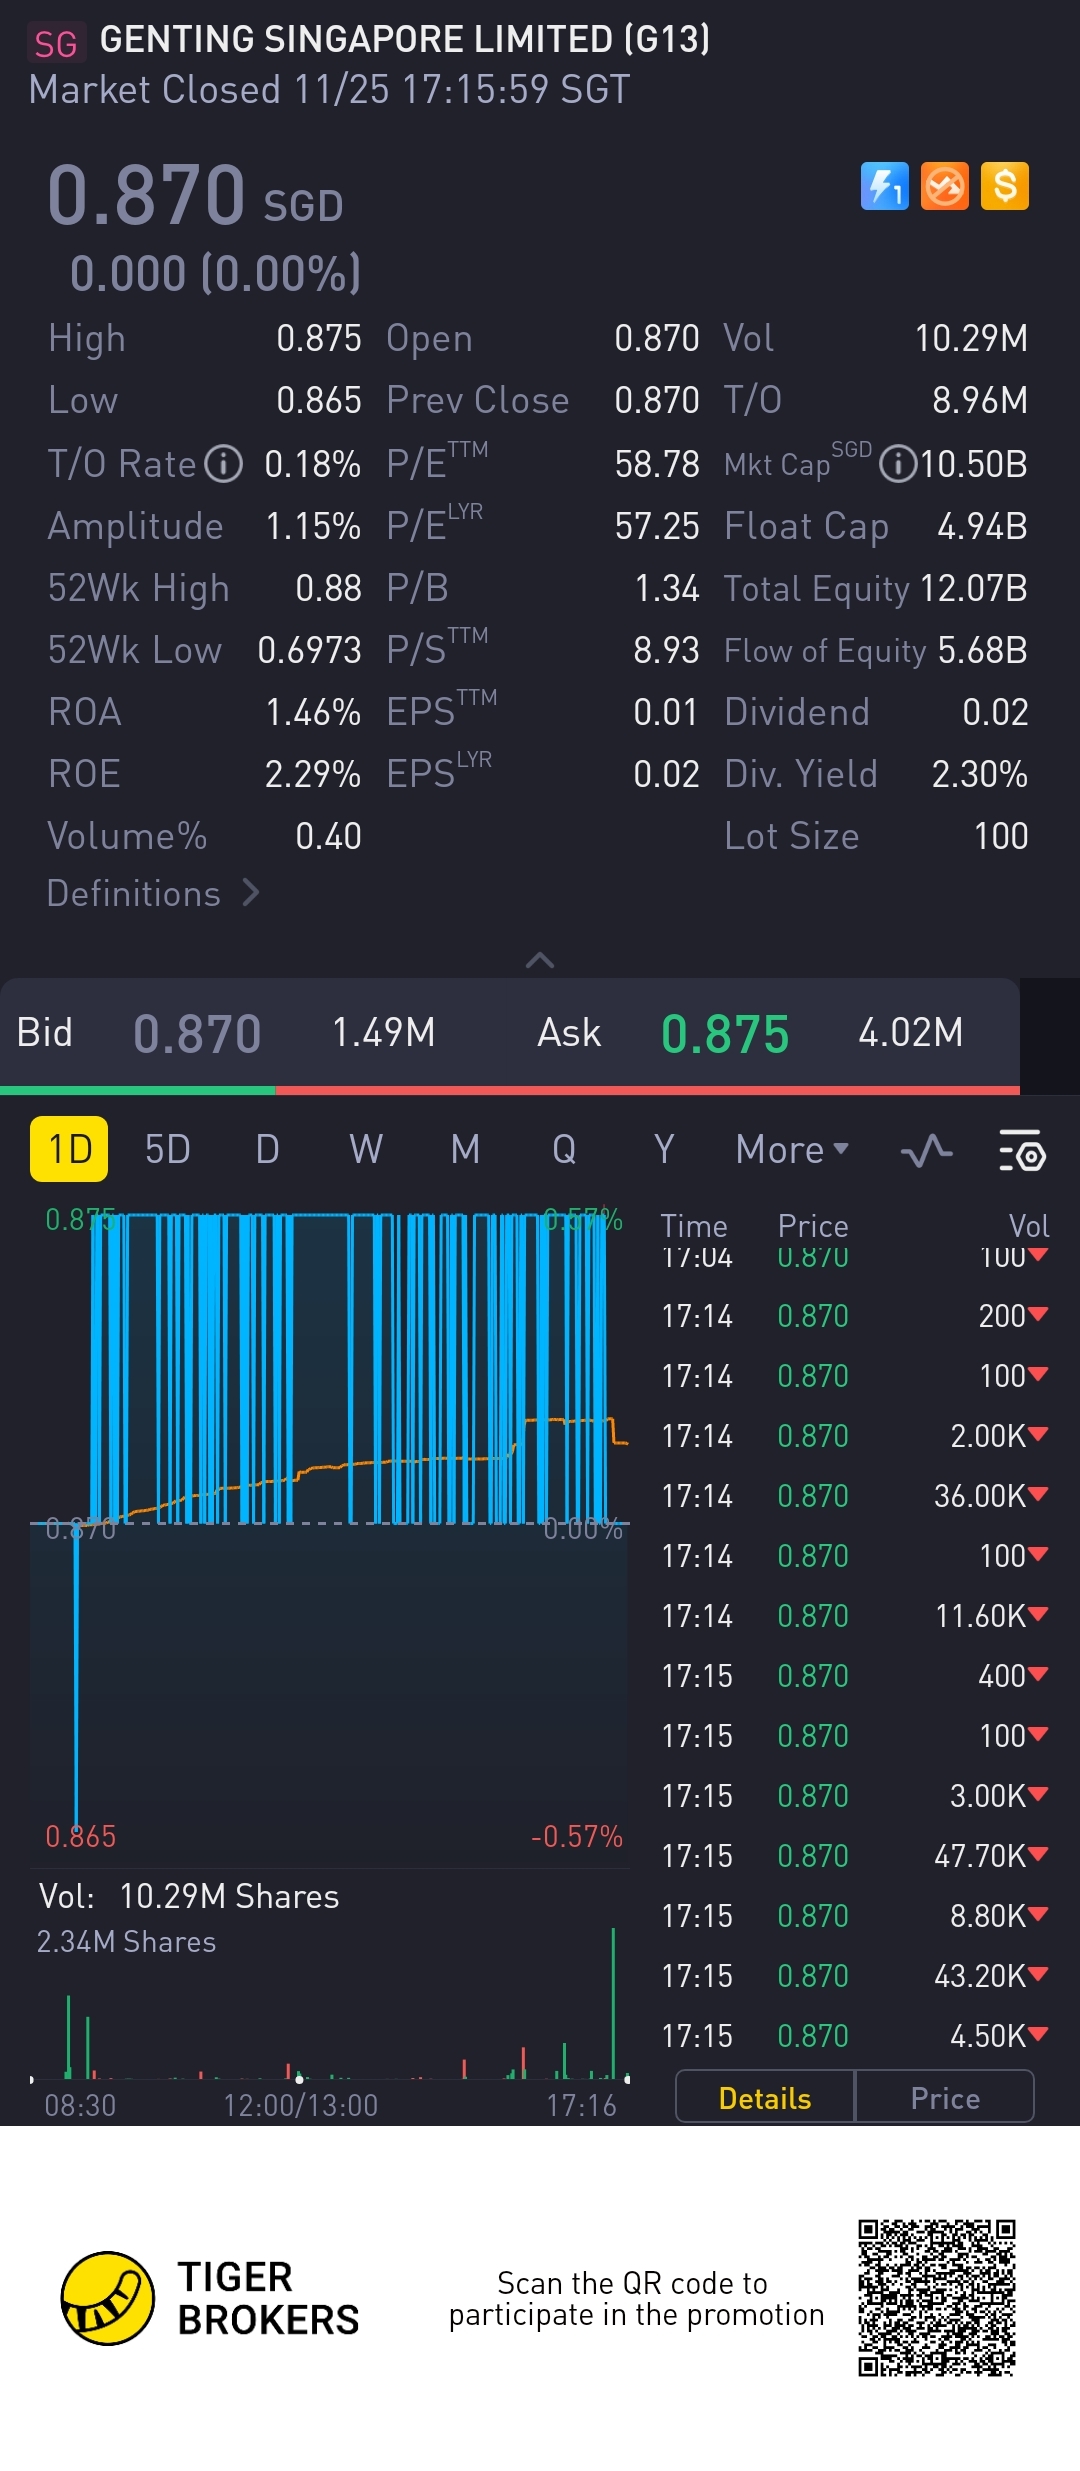Tap the SG market badge
Image resolution: width=1080 pixels, height=2471 pixels.
point(56,43)
